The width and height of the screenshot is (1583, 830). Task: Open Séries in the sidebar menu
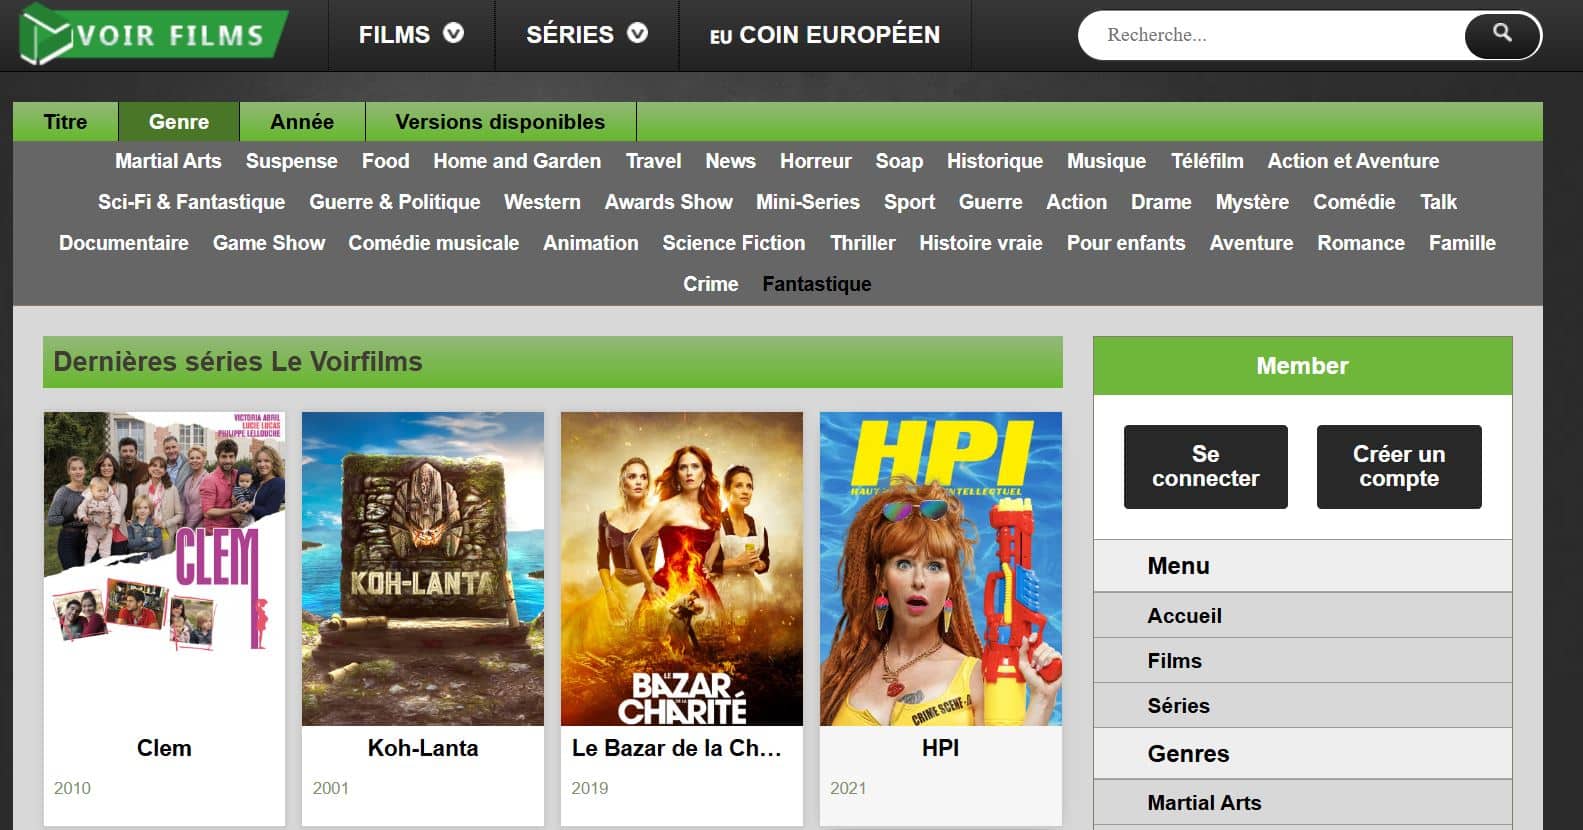pyautogui.click(x=1178, y=706)
